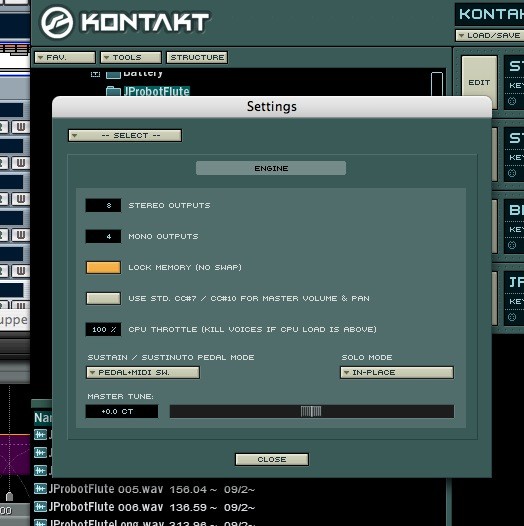Click the CPU Throttle label text
The image size is (524, 526).
pos(252,329)
